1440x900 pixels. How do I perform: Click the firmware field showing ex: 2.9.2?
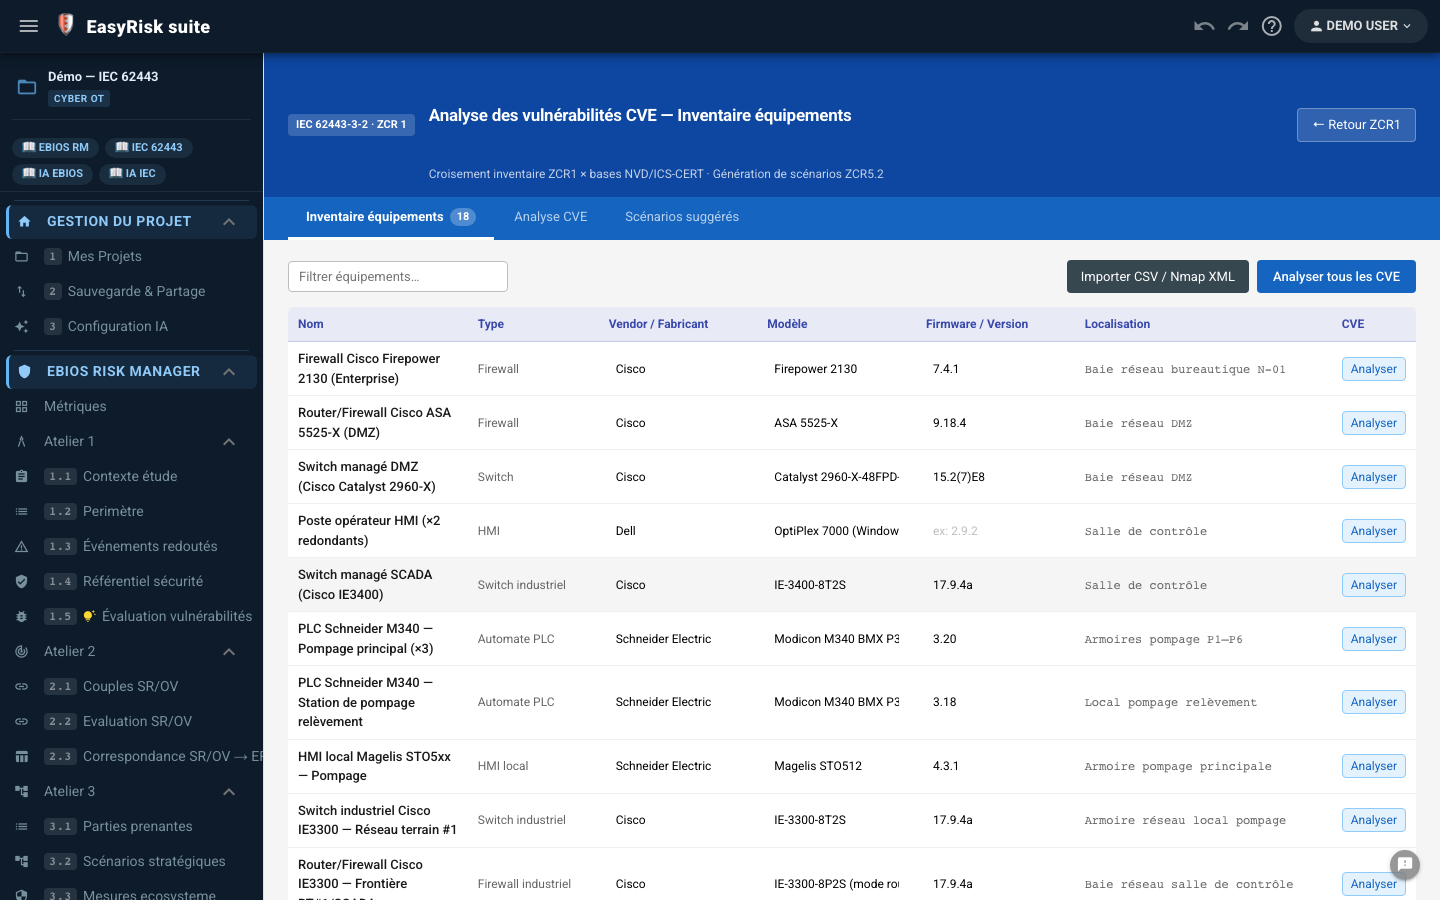tap(993, 531)
